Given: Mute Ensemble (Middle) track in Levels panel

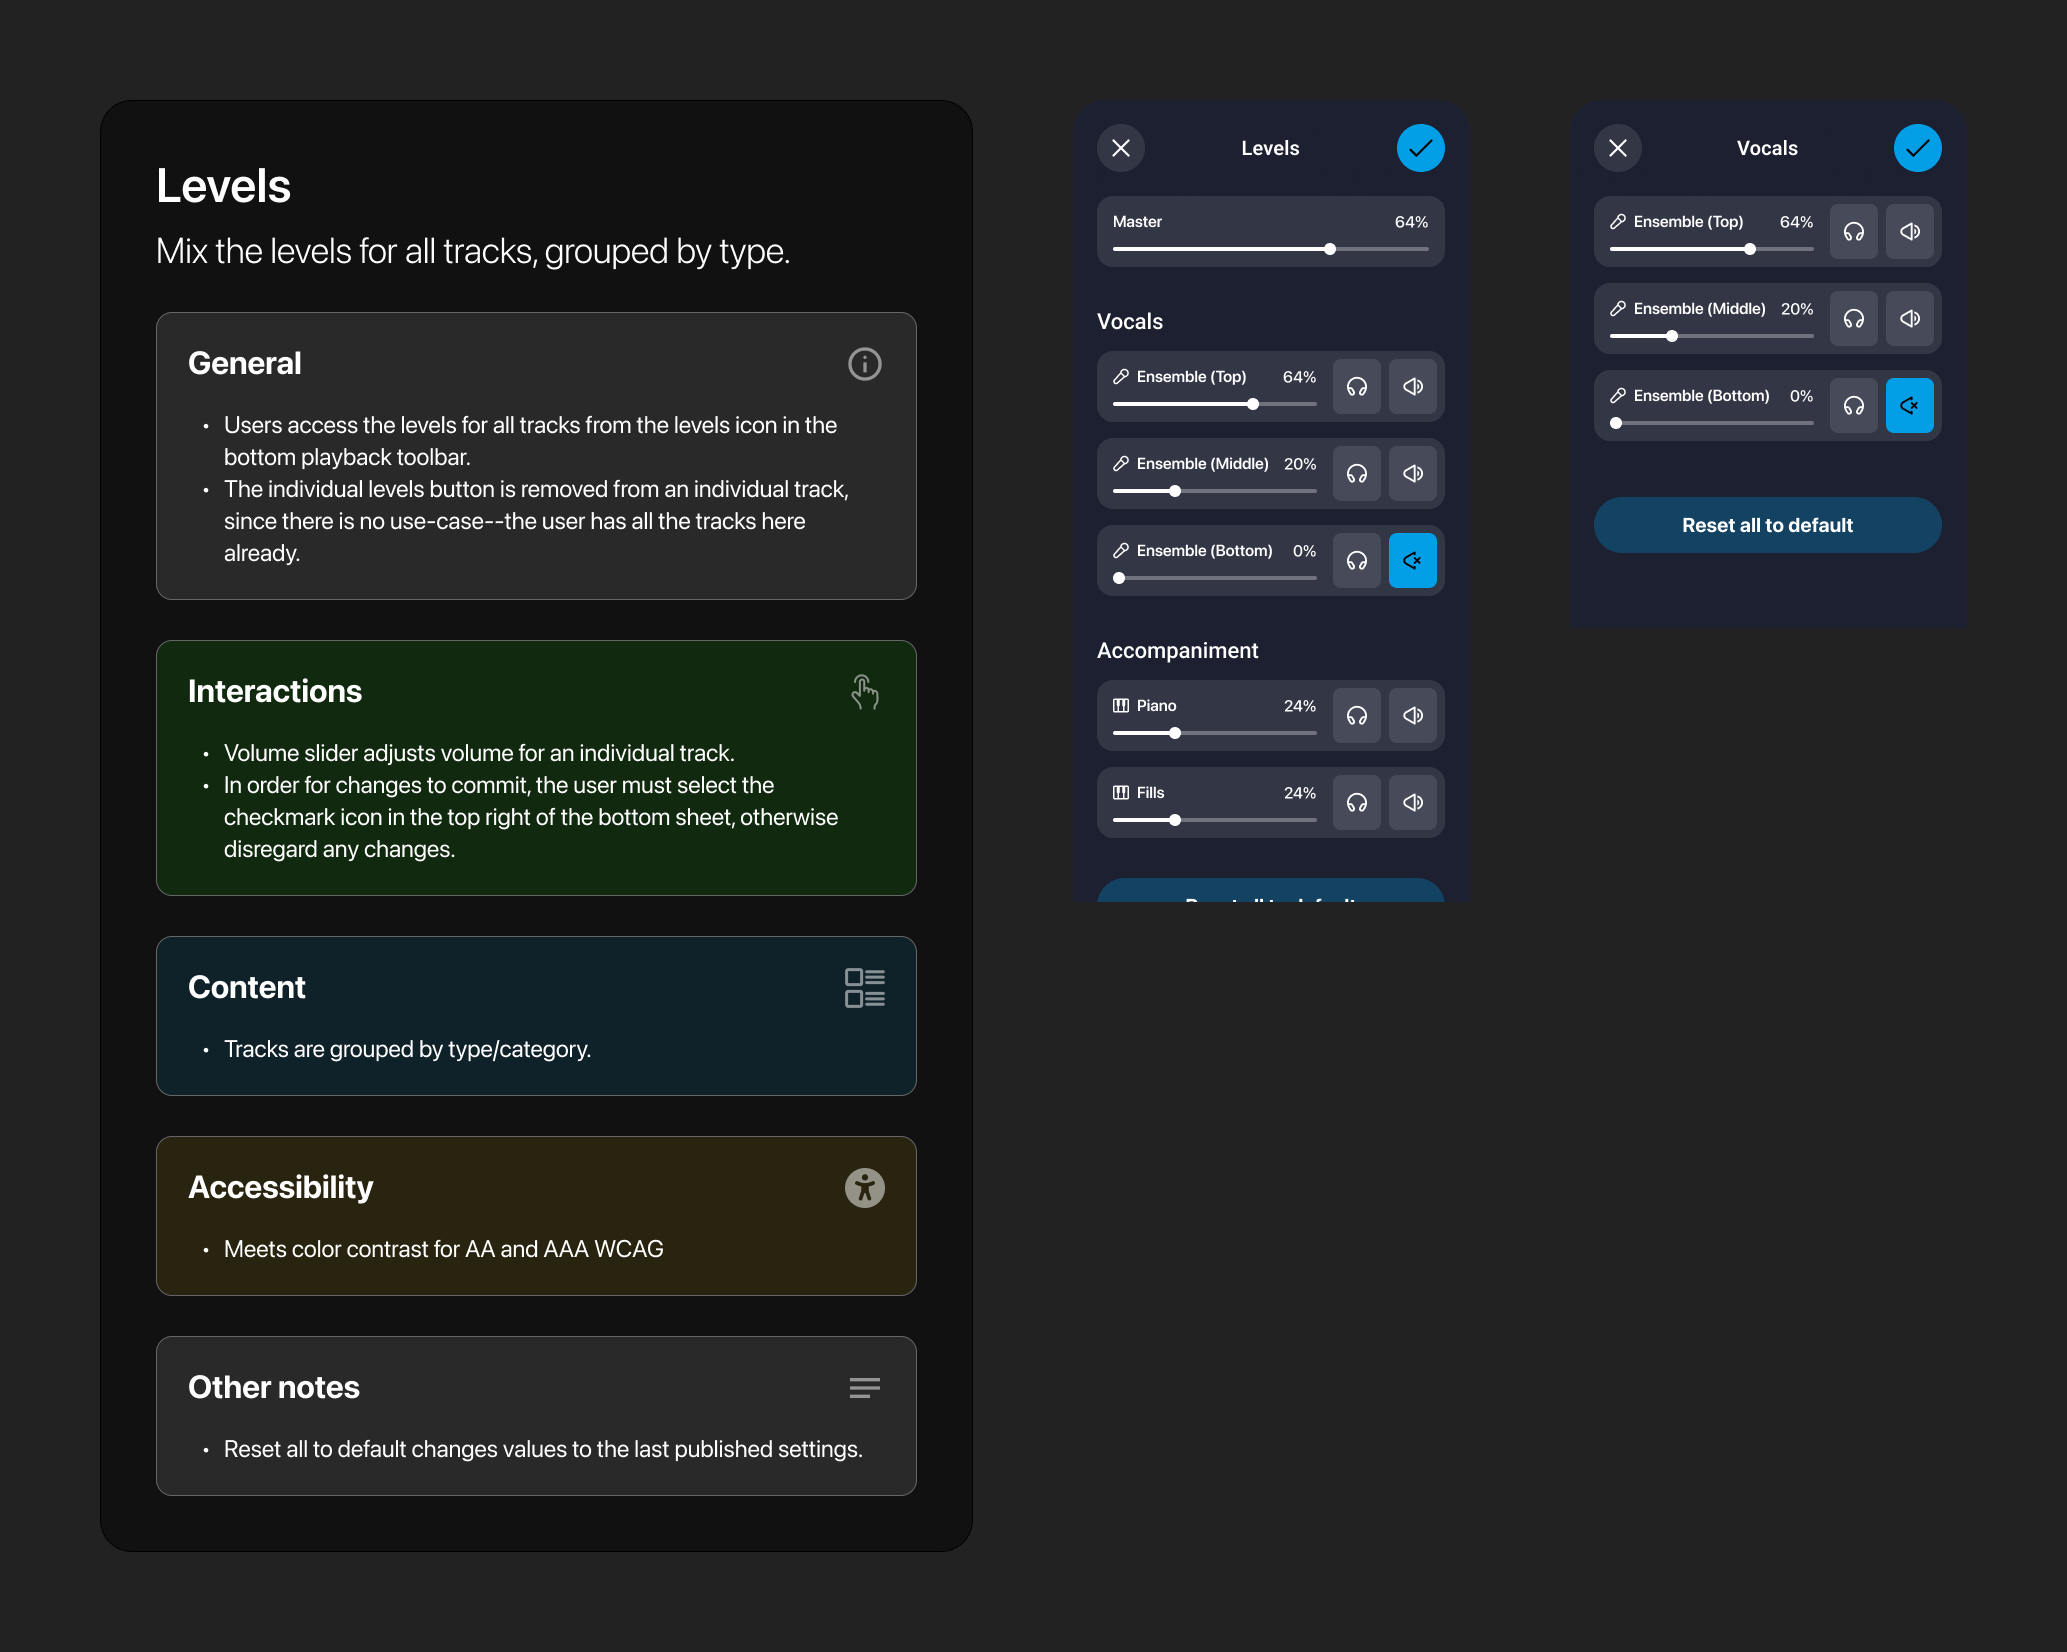Looking at the screenshot, I should 1413,474.
